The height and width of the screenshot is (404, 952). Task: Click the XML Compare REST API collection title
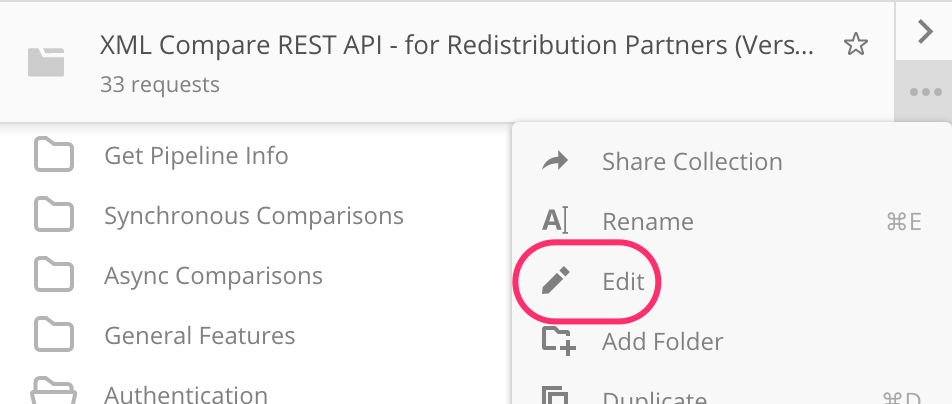pos(458,45)
